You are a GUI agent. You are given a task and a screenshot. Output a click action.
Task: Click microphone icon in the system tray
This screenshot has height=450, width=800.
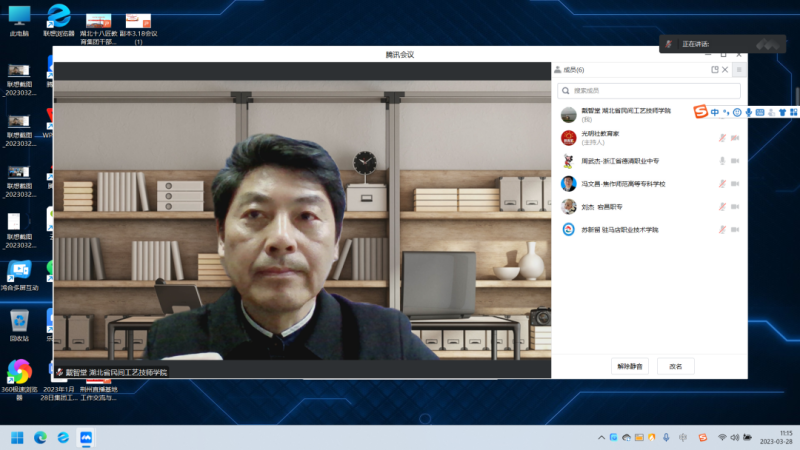point(666,438)
